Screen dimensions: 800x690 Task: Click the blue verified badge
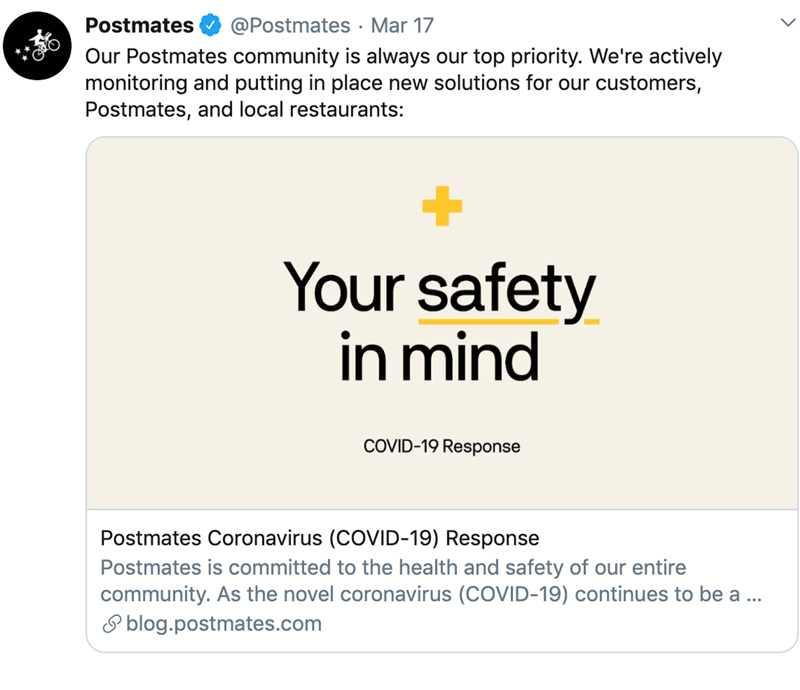tap(210, 25)
